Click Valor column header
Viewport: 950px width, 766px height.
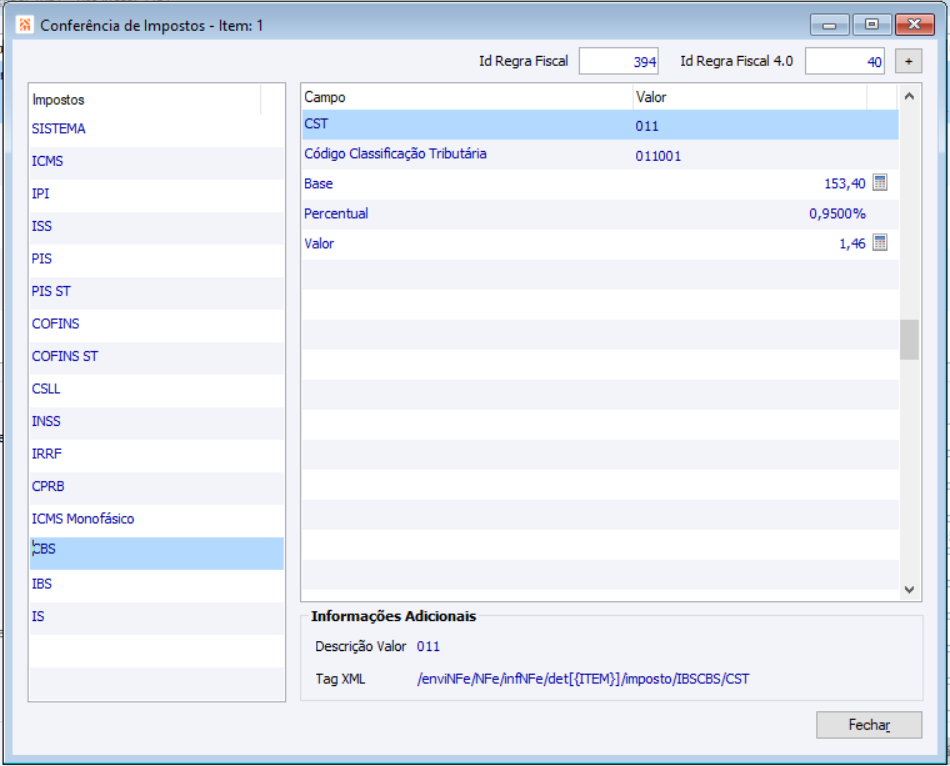[749, 98]
